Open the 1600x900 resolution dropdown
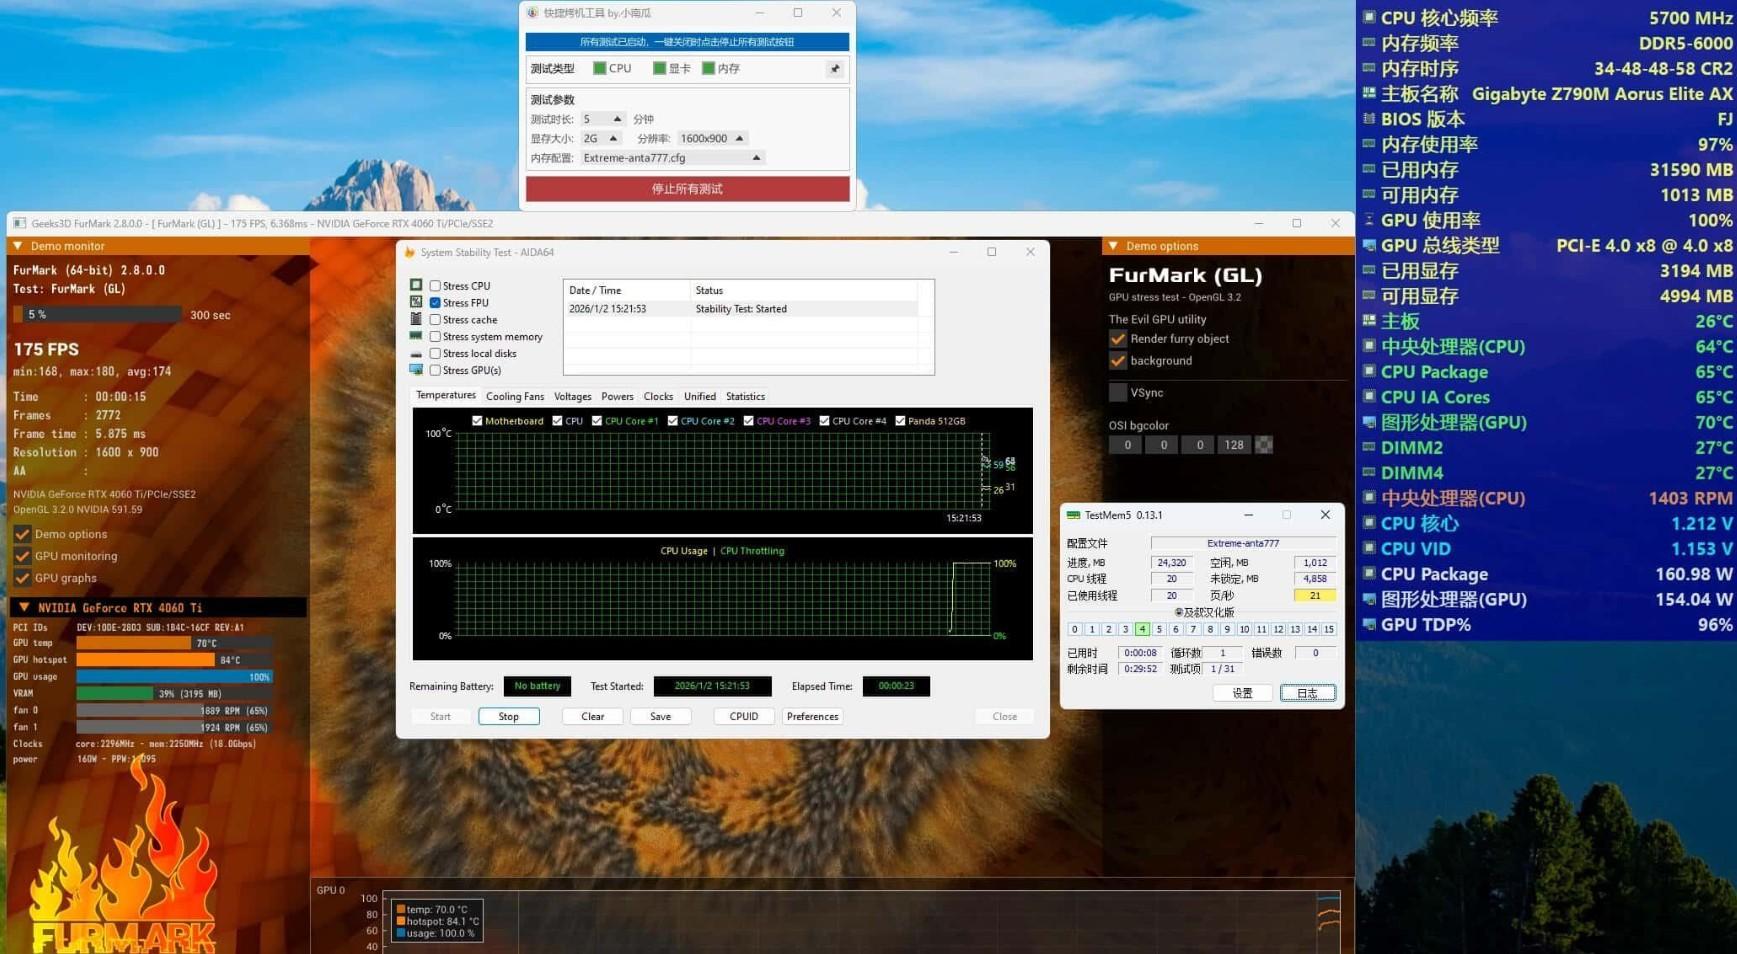The width and height of the screenshot is (1737, 954). 739,139
